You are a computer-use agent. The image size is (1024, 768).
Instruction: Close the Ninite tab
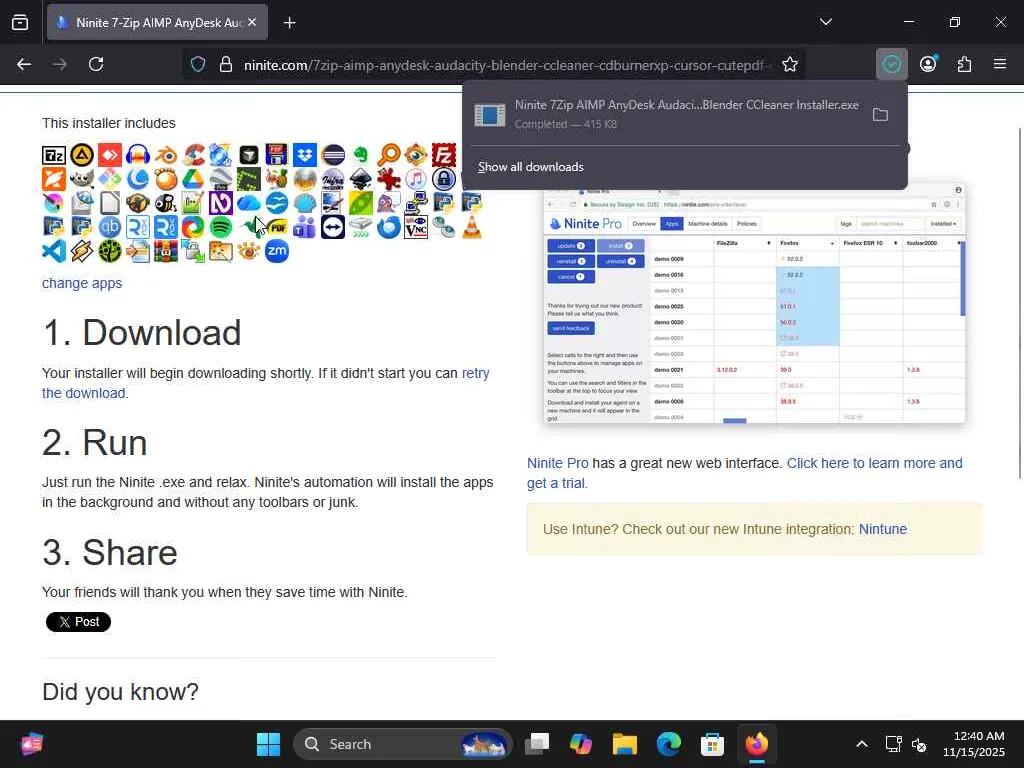click(253, 22)
